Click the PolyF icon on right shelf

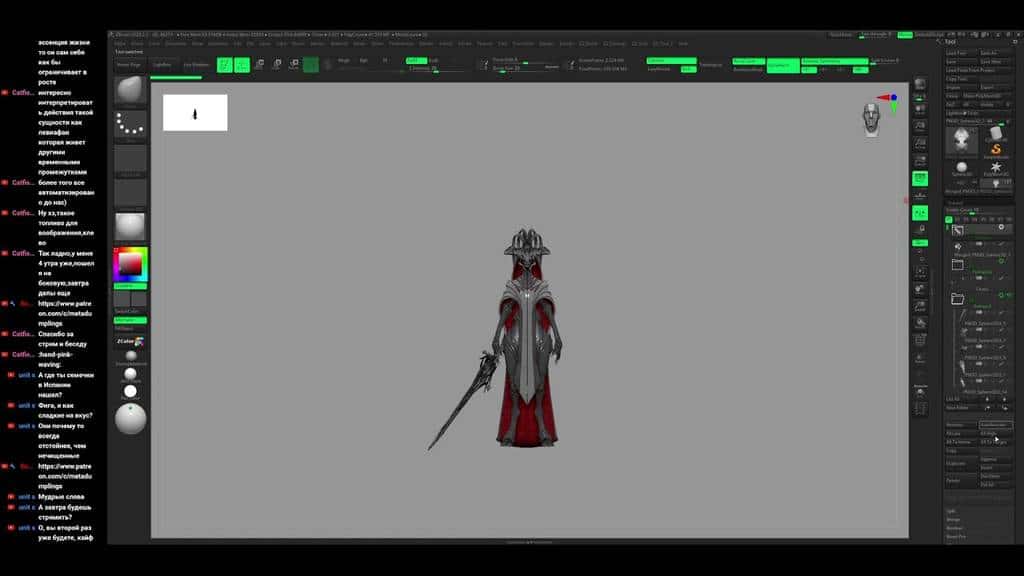920,340
